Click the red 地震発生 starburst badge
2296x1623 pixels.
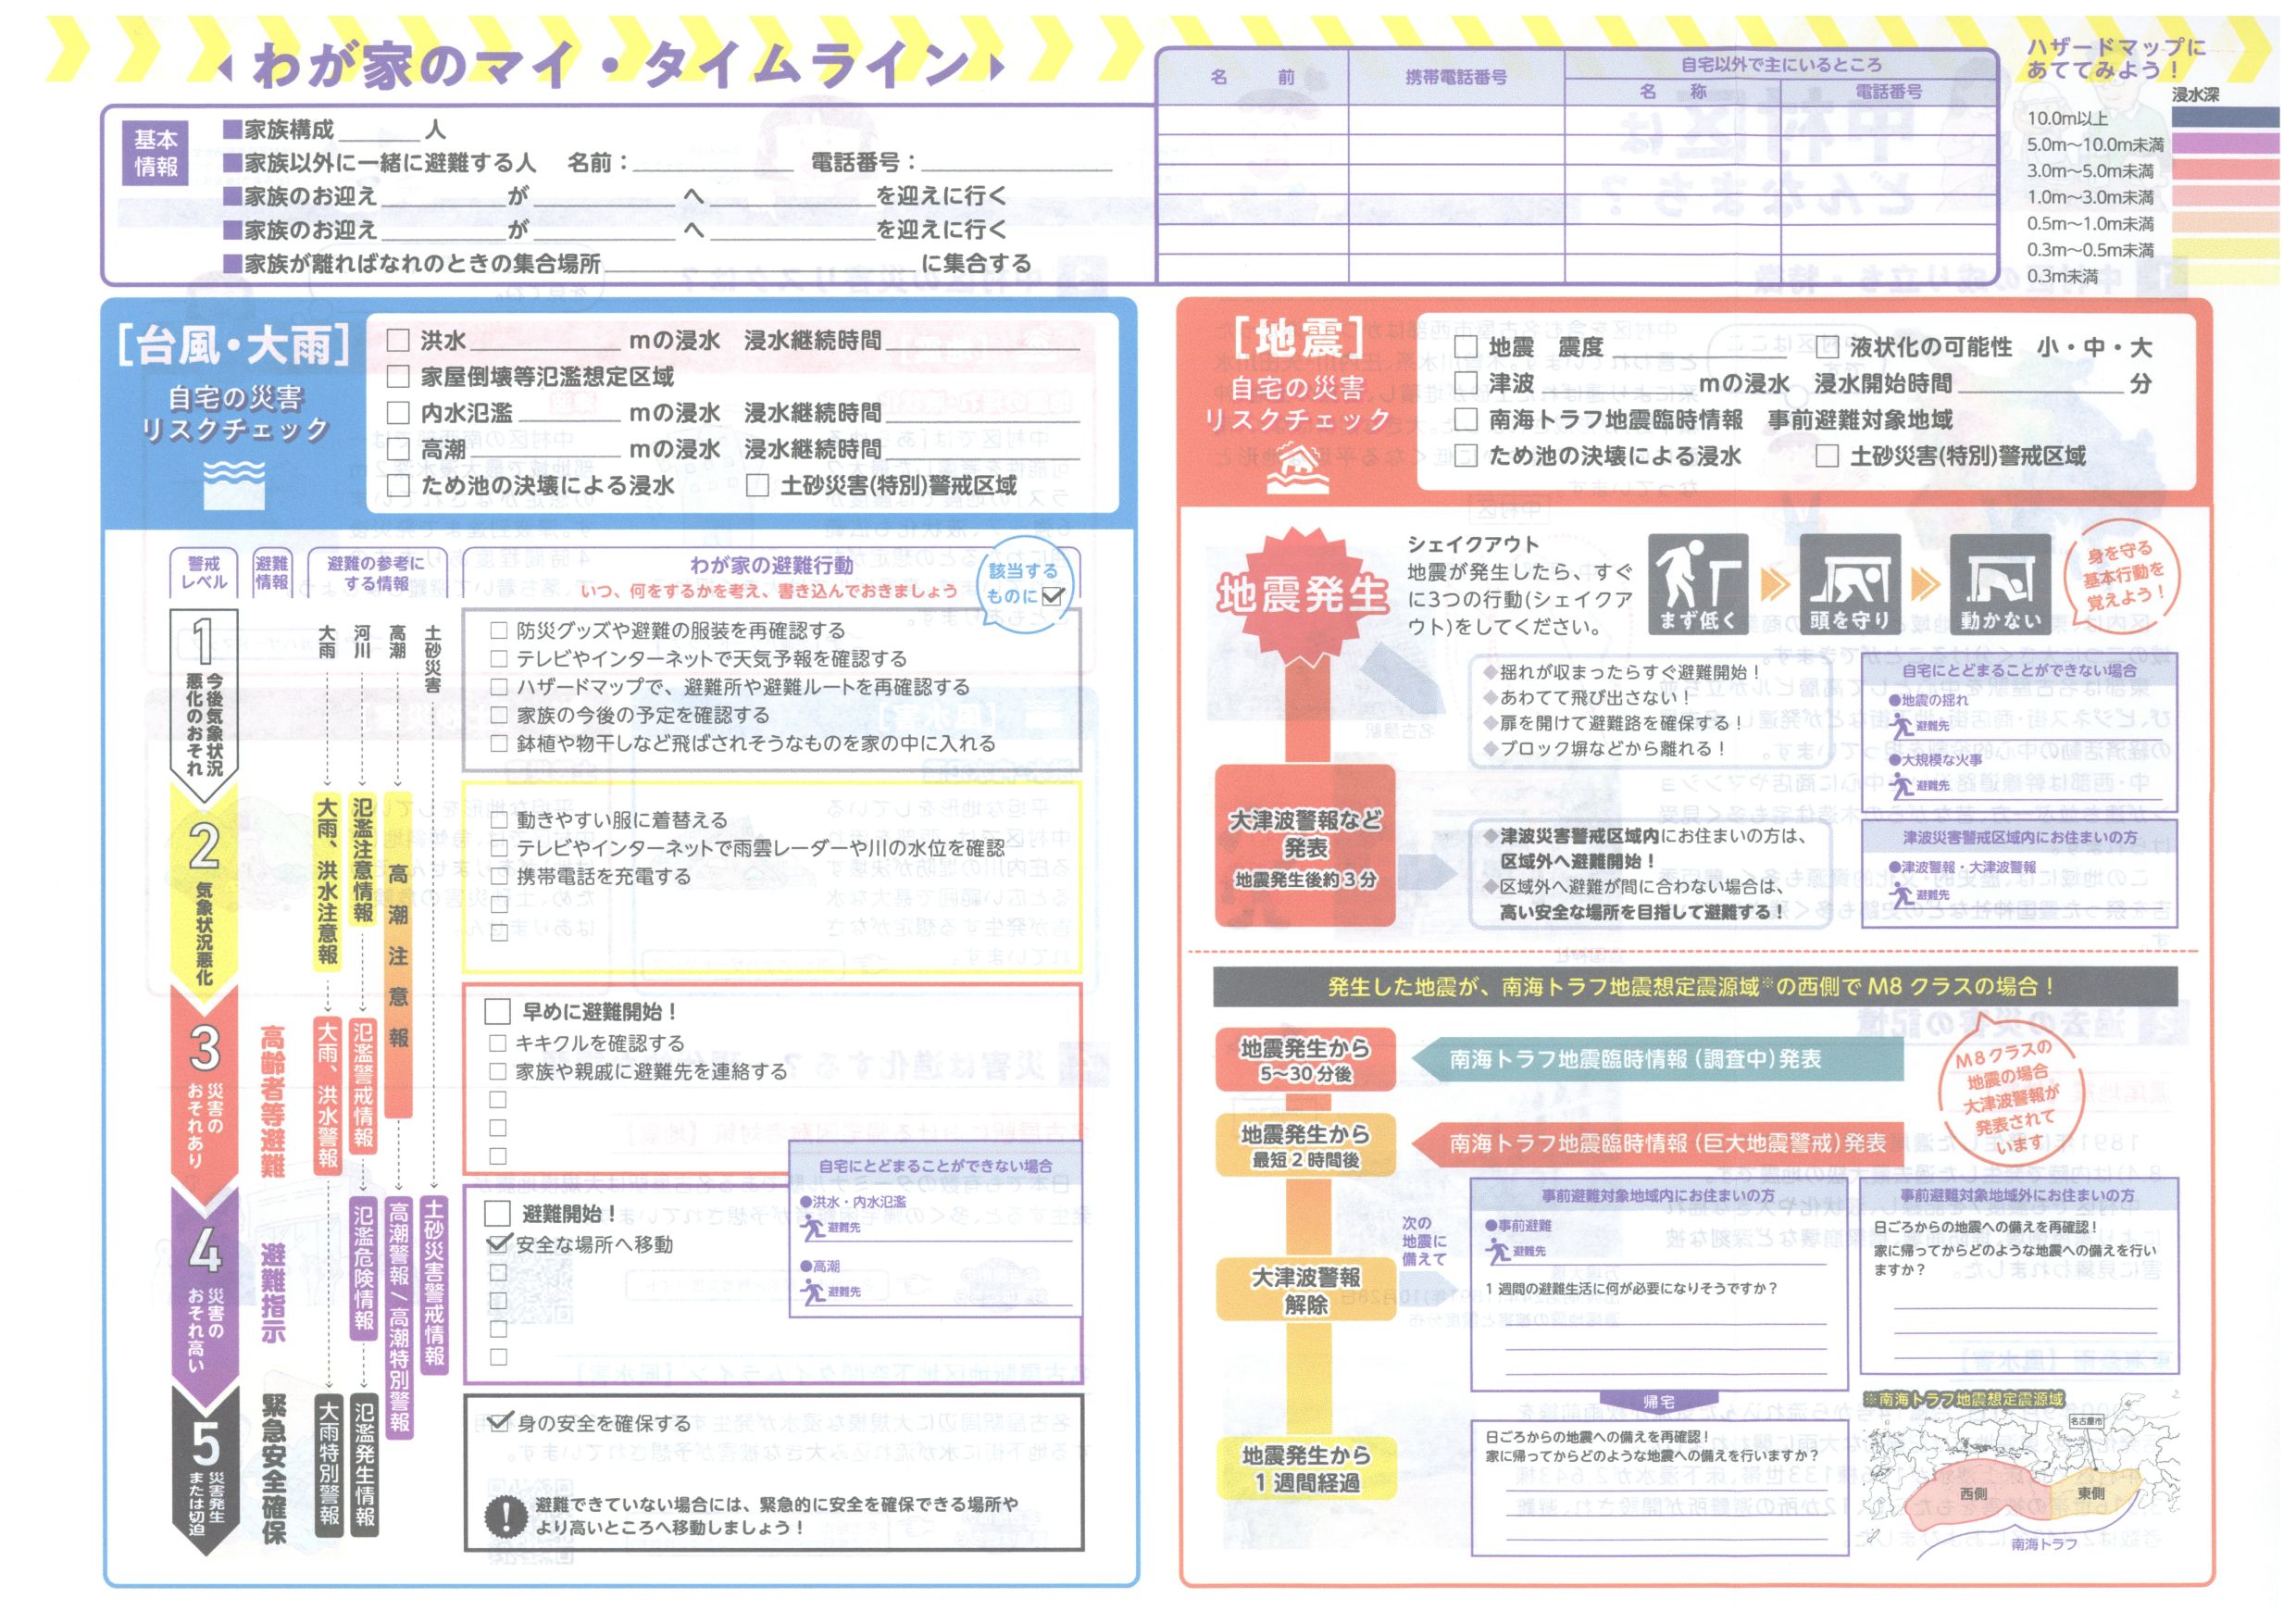[x=1302, y=595]
